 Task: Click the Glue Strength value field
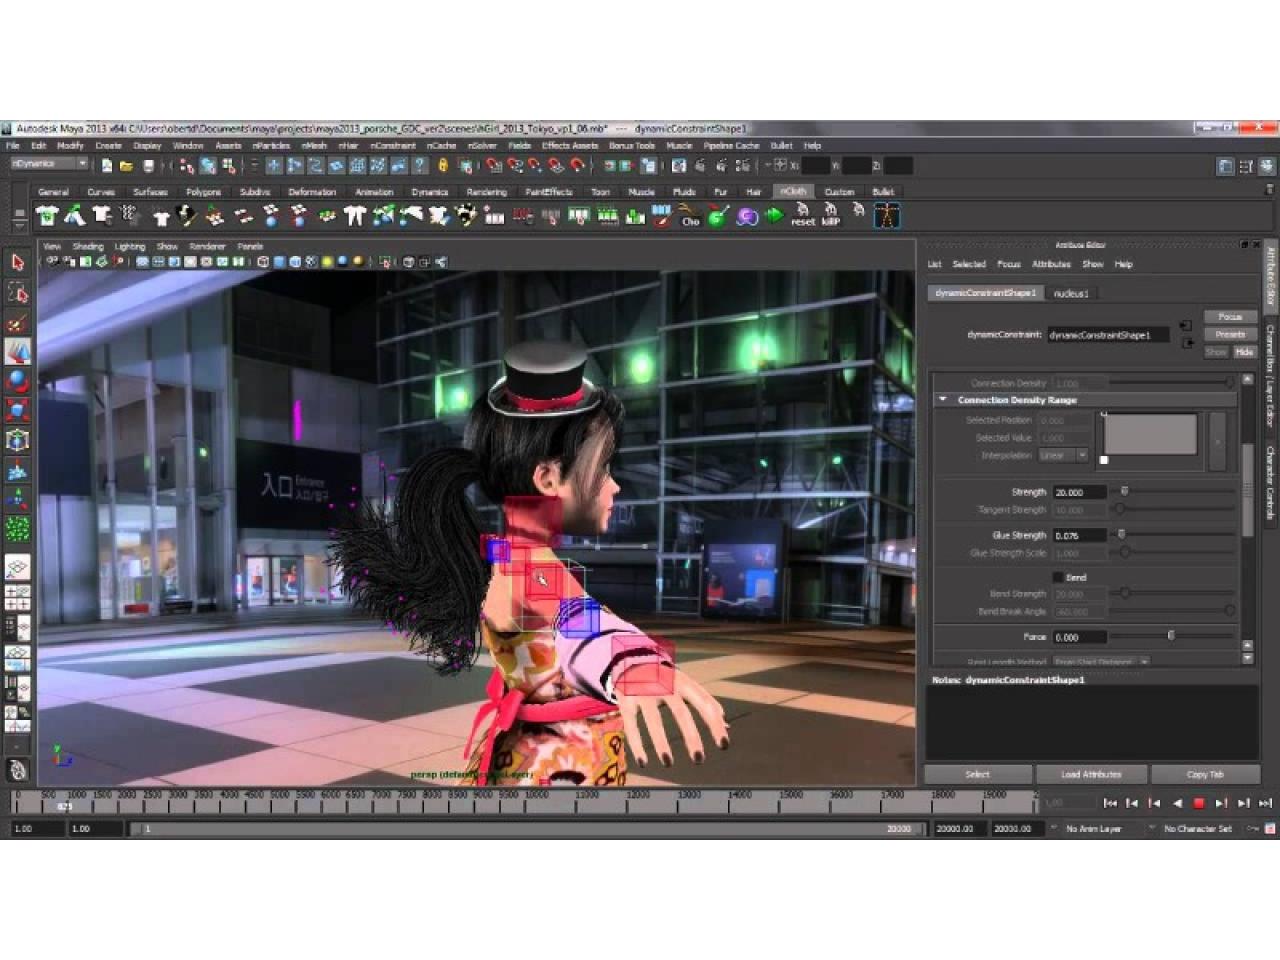coord(1080,536)
